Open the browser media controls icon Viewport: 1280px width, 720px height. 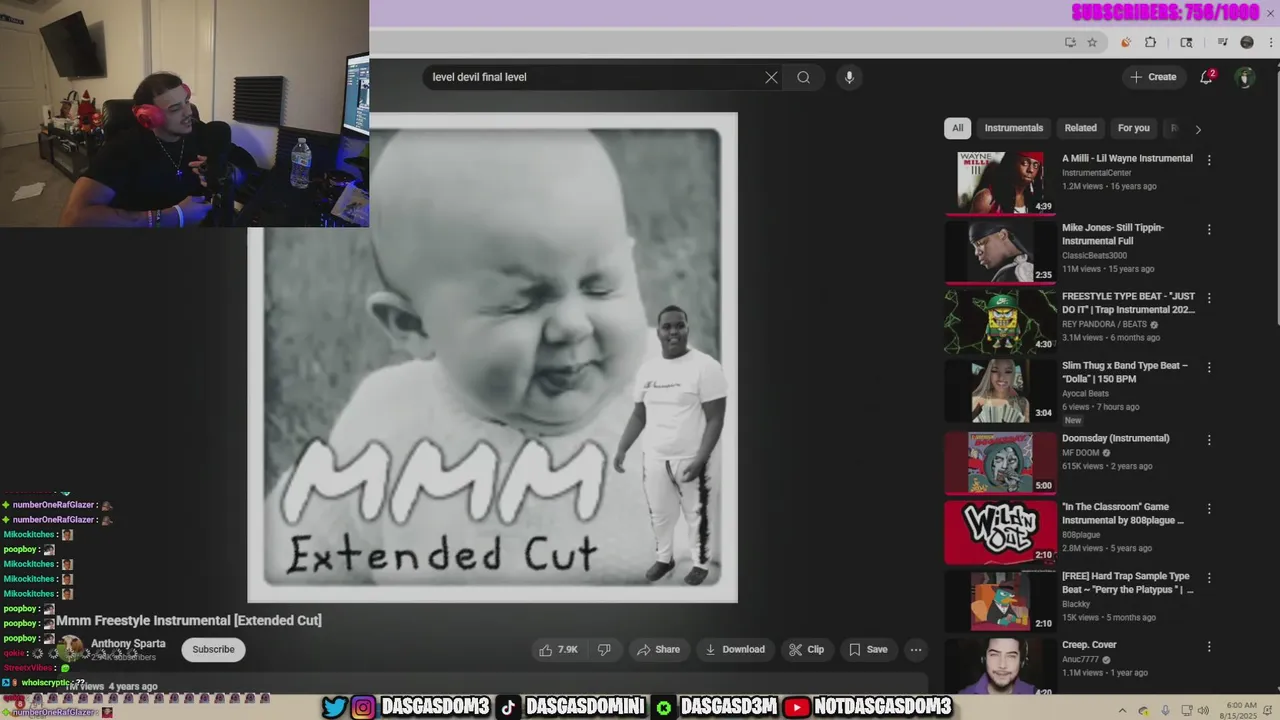pos(1223,42)
